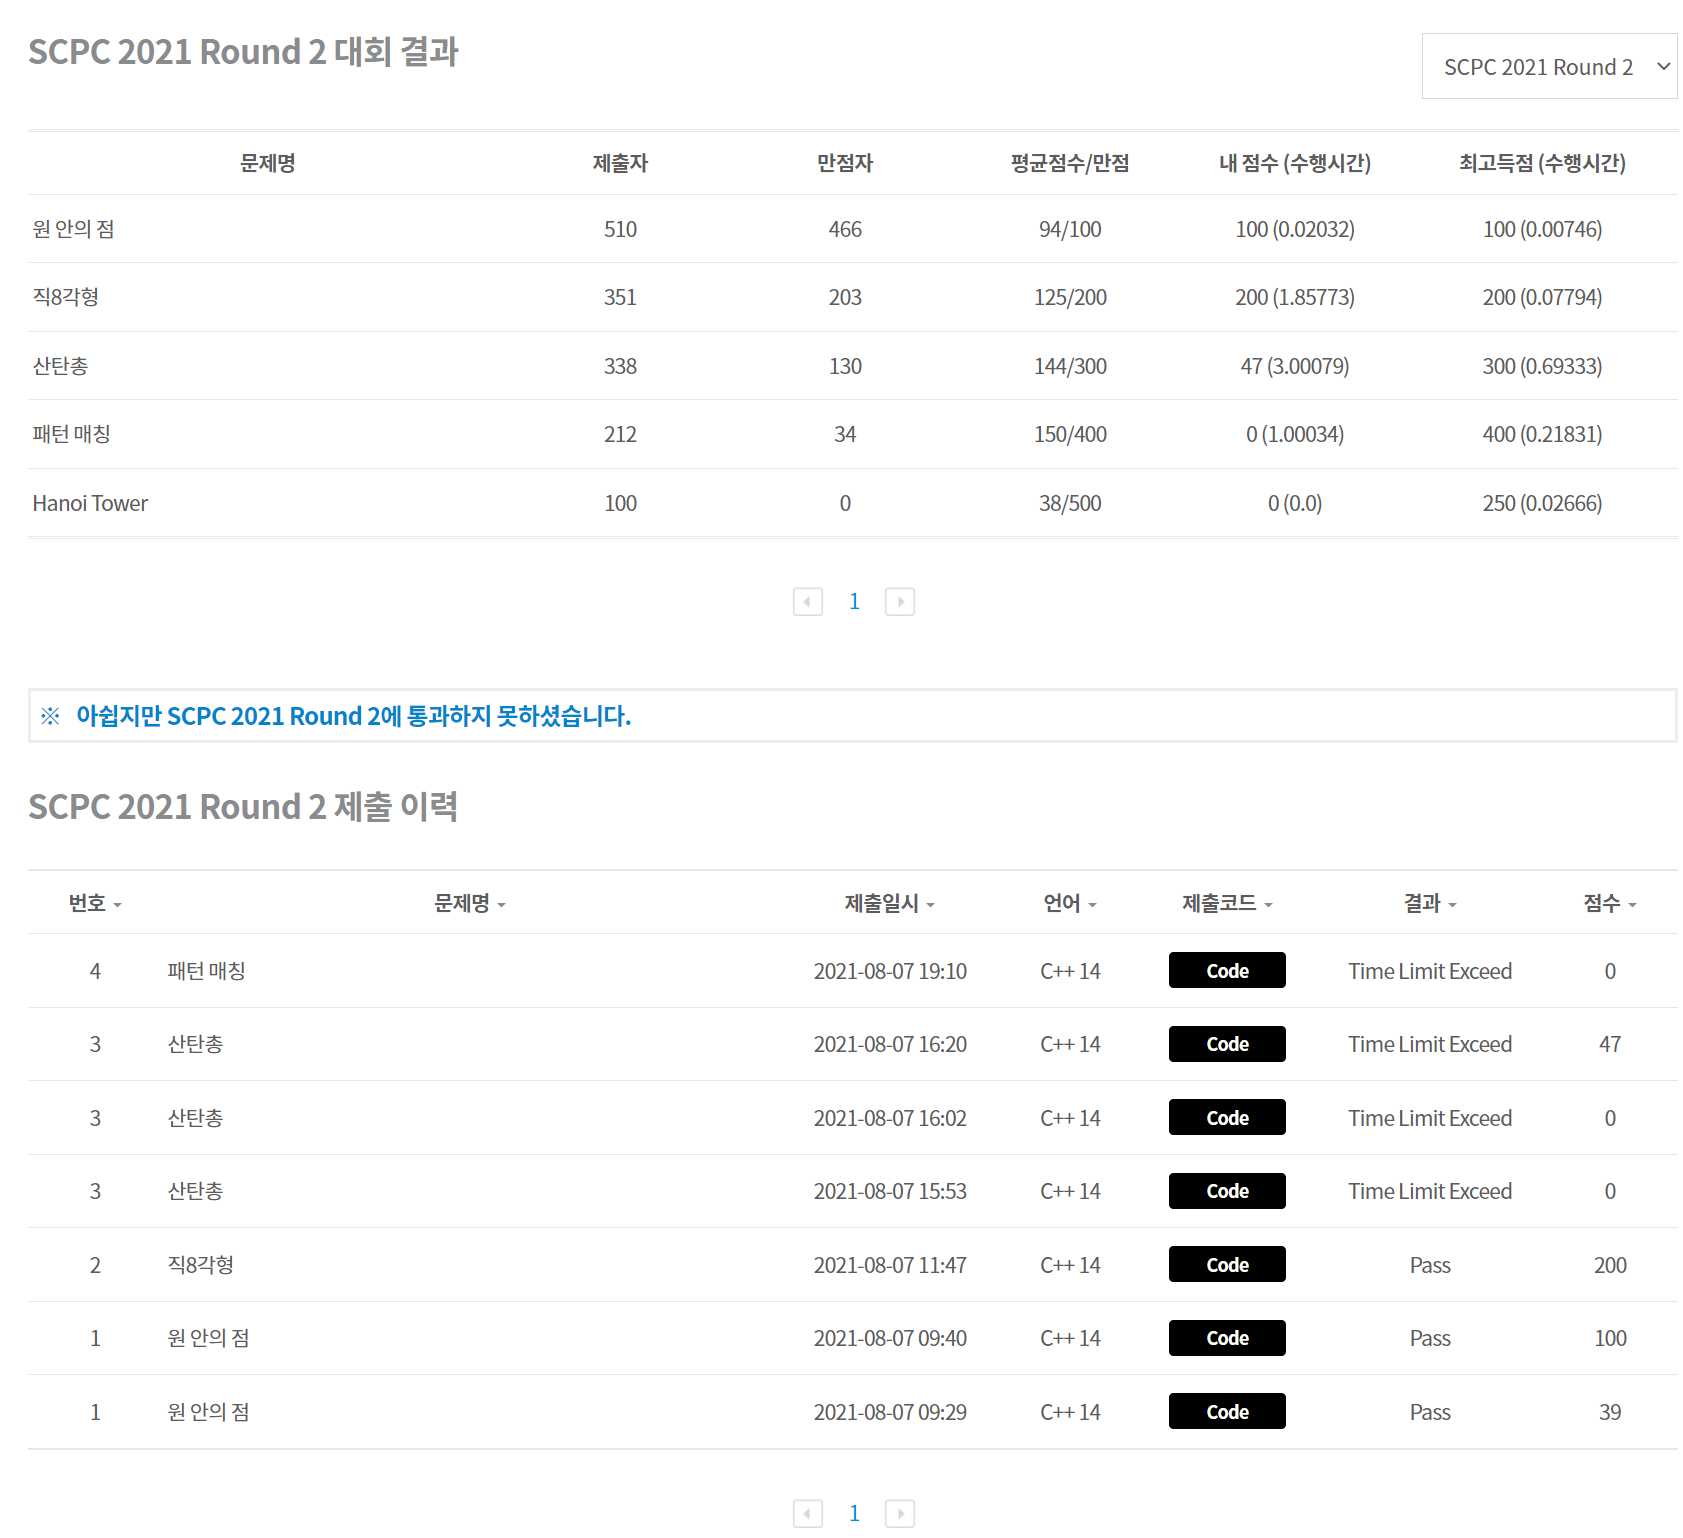Click top score 400 (0.21831)
The image size is (1683, 1538).
(1542, 434)
